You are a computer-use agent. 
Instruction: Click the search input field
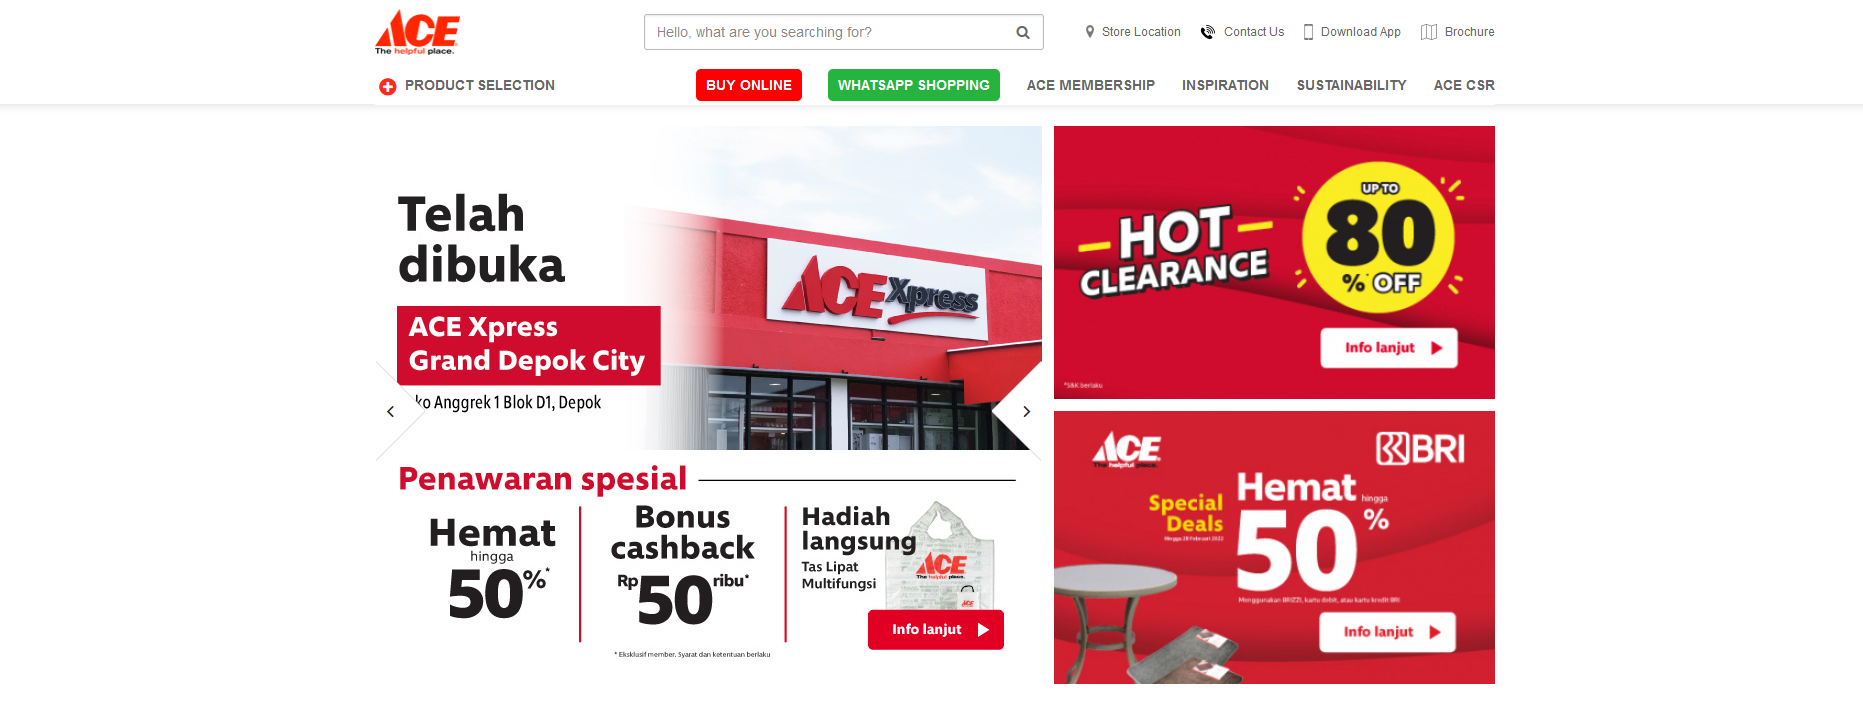(x=830, y=32)
